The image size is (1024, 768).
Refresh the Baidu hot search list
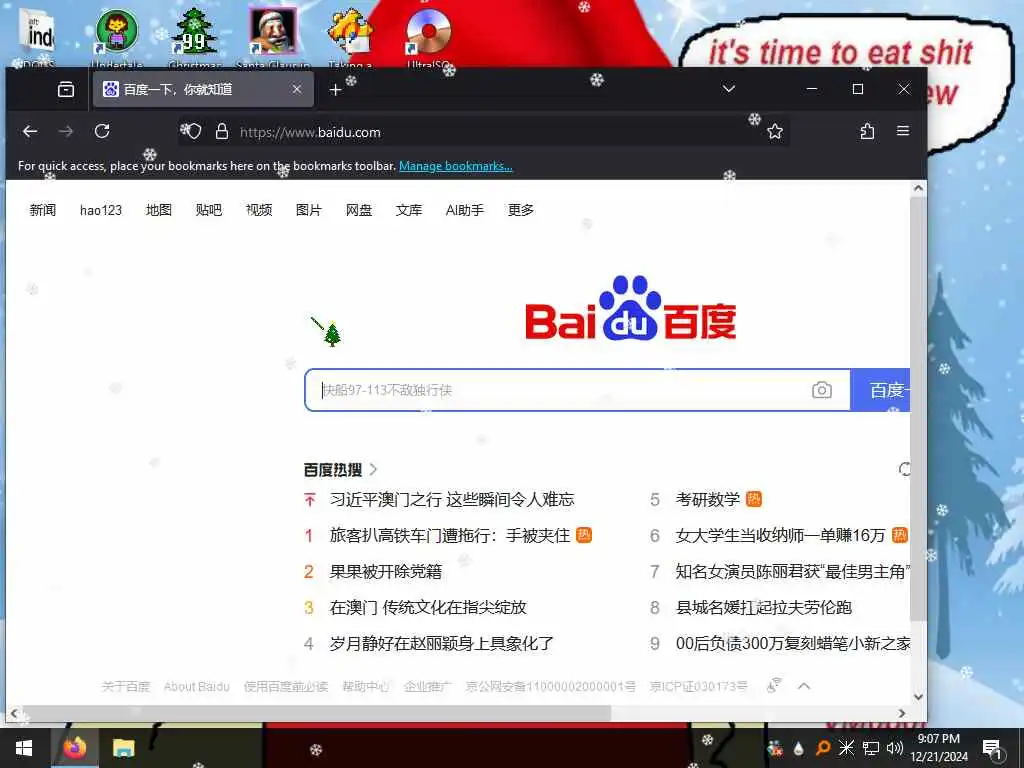point(905,469)
